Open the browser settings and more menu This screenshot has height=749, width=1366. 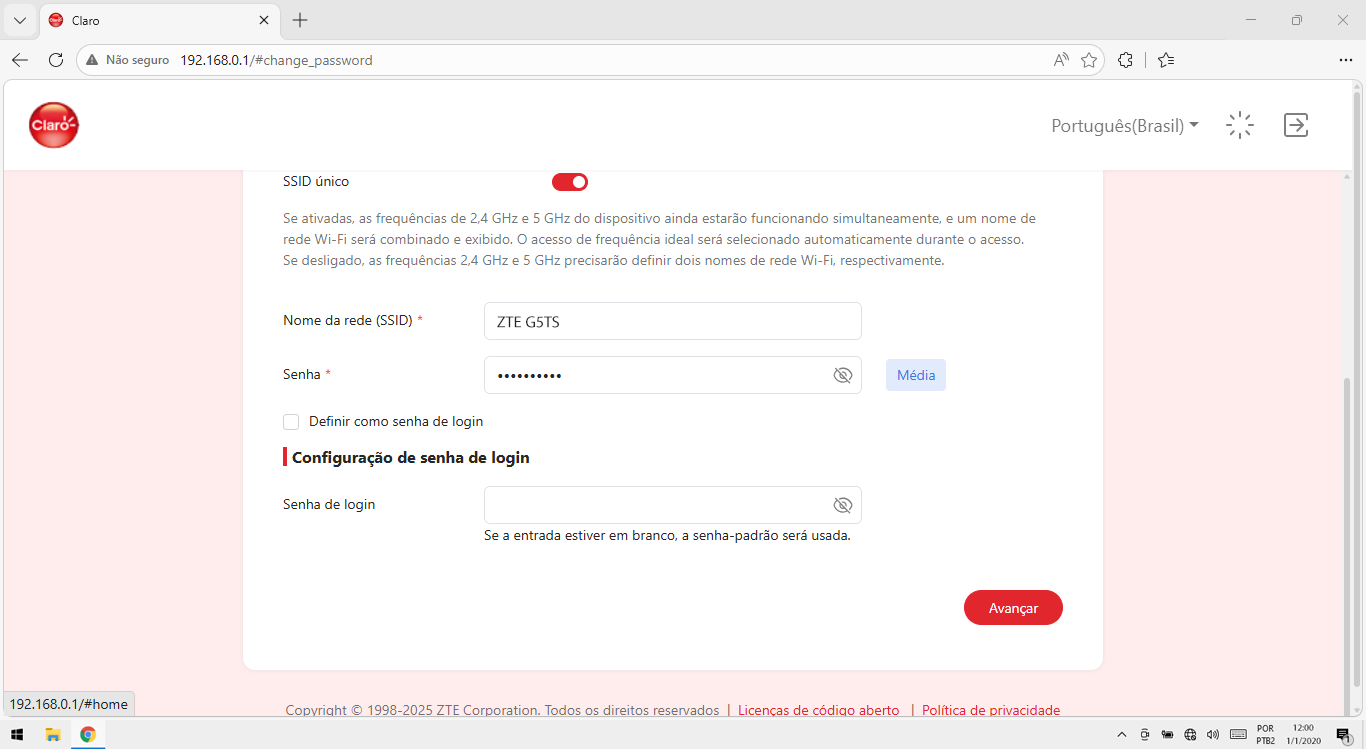(x=1345, y=60)
